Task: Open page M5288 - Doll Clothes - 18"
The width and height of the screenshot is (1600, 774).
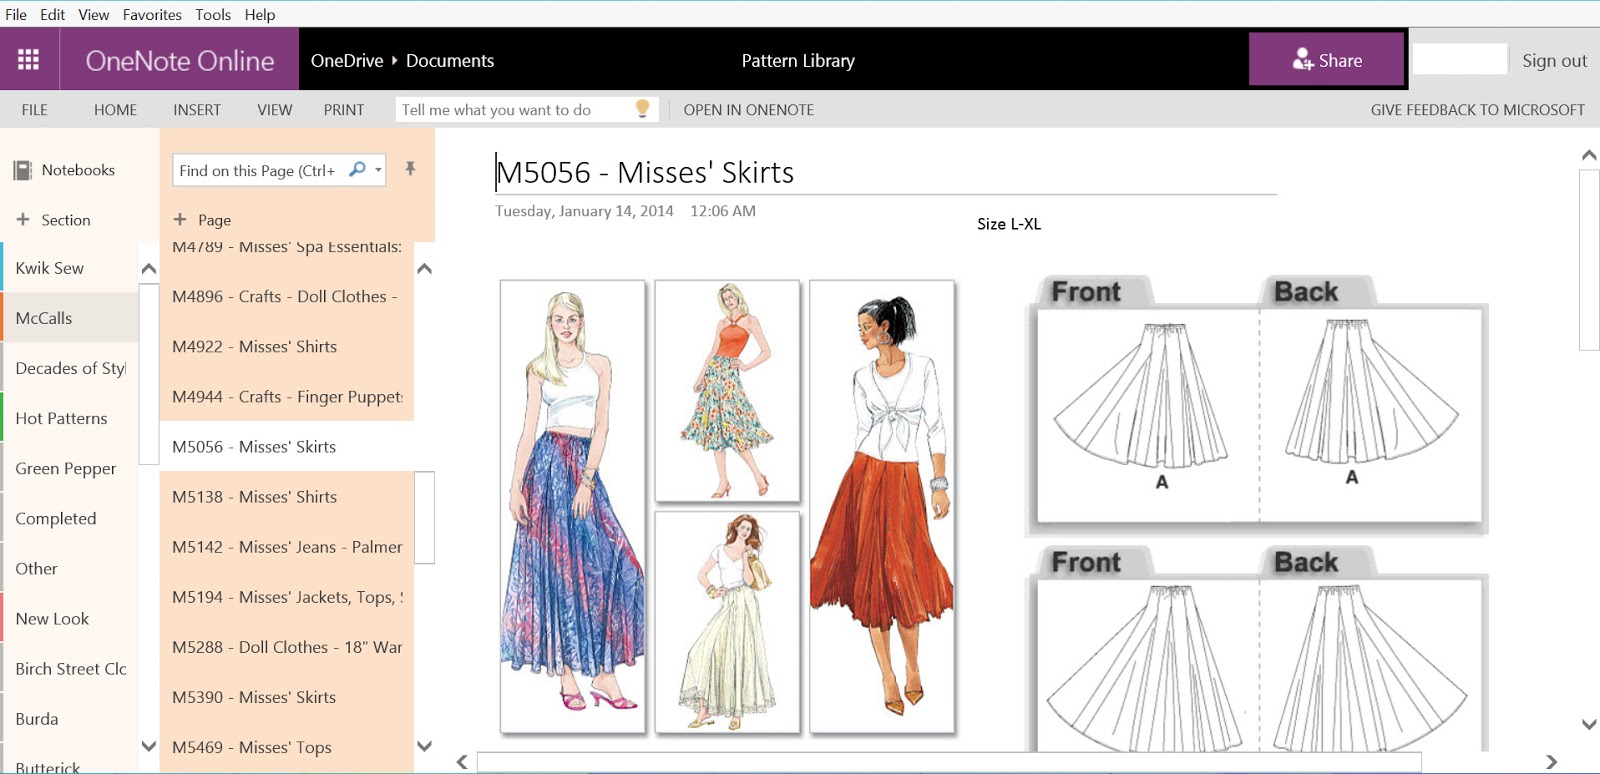Action: [x=287, y=646]
